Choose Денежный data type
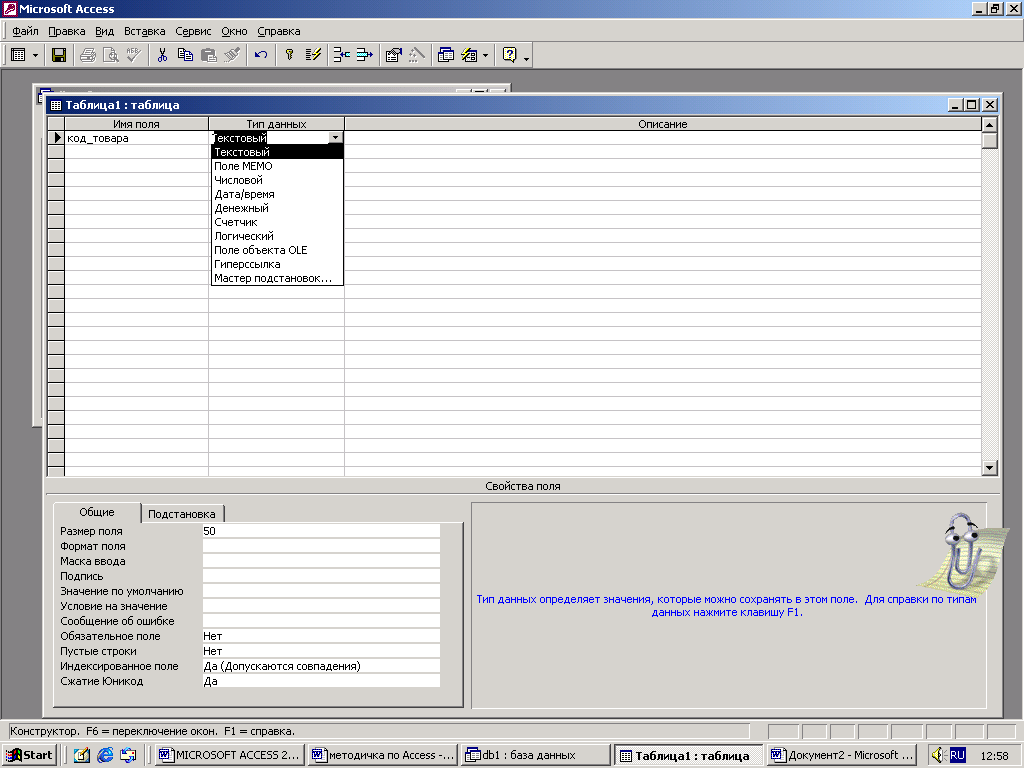1024x768 pixels. pos(278,208)
